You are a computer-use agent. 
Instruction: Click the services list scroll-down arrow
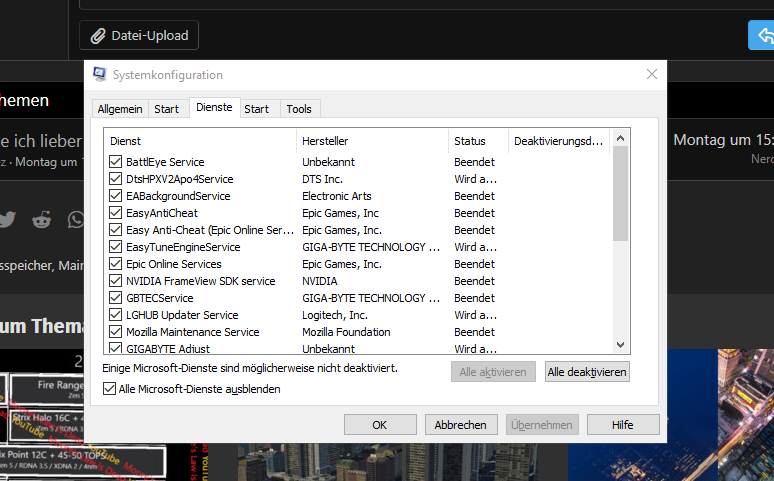621,343
